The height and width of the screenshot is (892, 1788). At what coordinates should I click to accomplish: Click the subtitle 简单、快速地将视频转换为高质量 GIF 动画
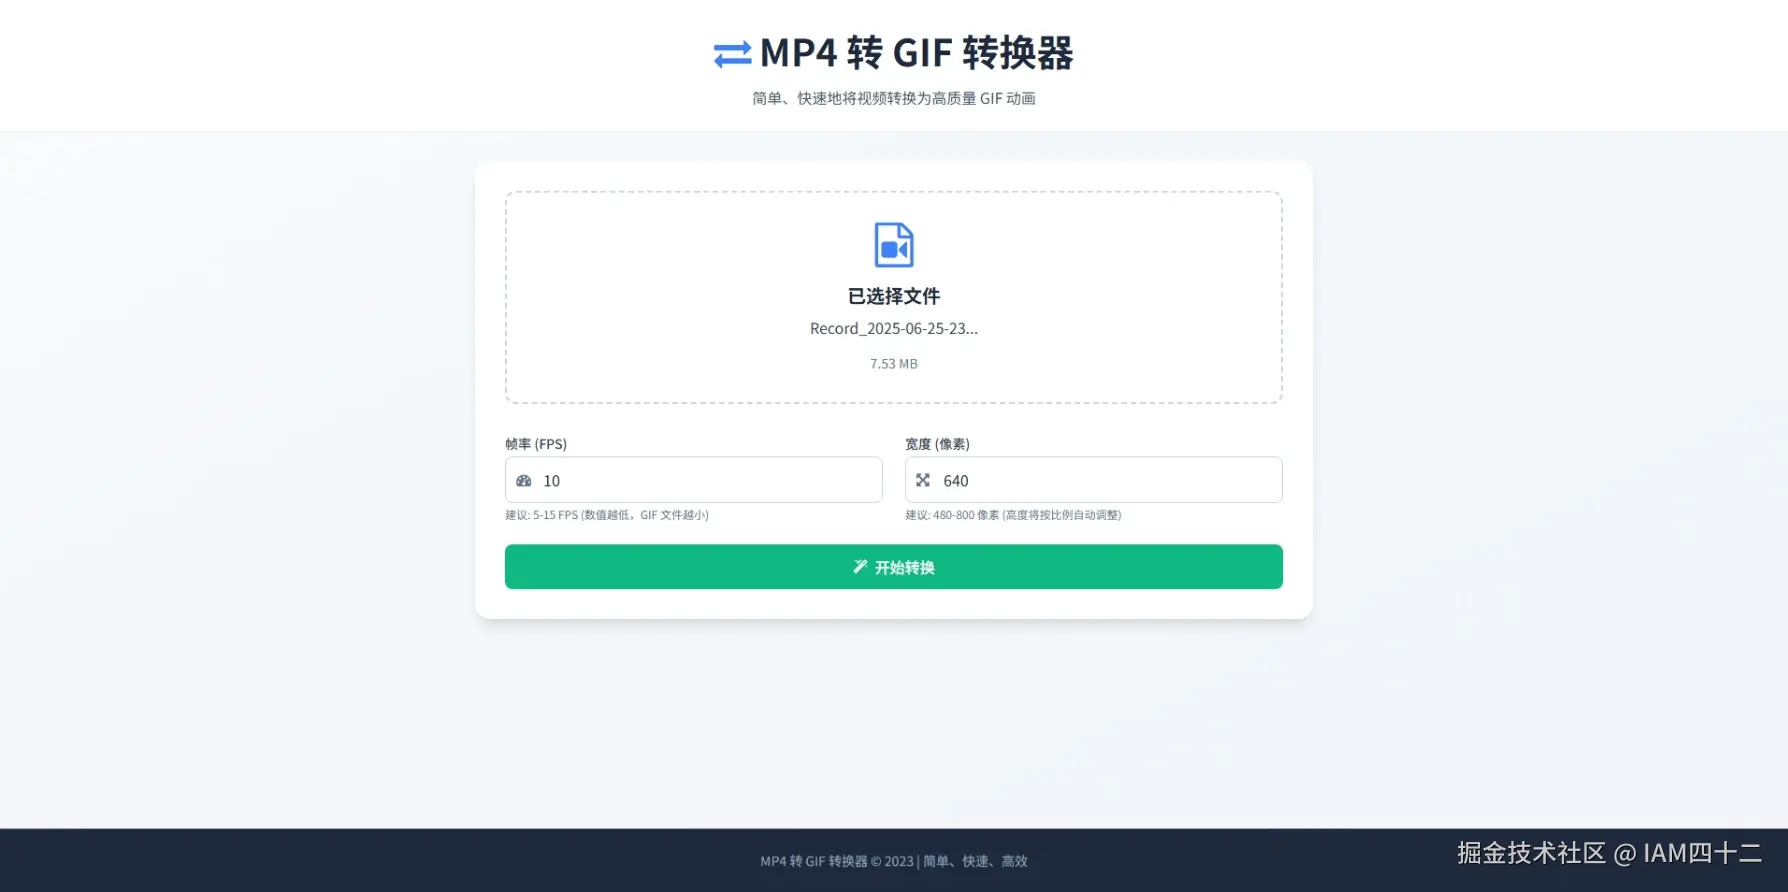pos(894,98)
